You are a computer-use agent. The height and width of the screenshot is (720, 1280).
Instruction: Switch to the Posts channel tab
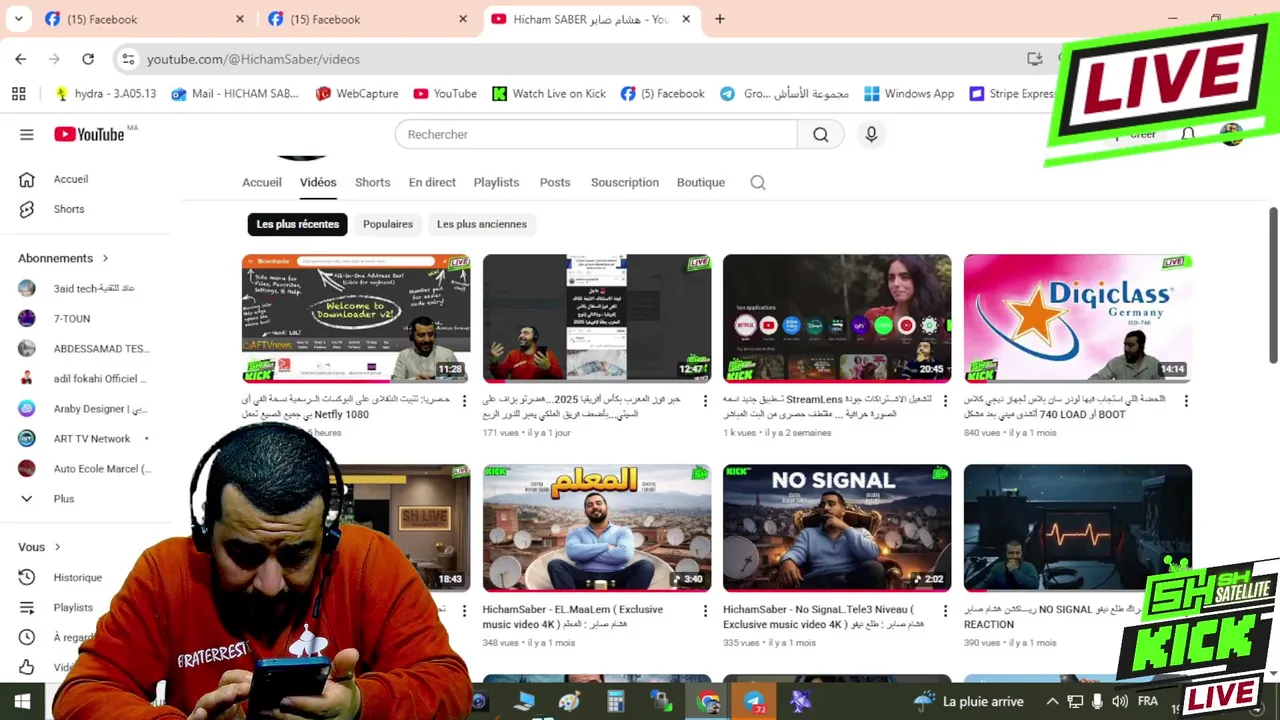555,182
